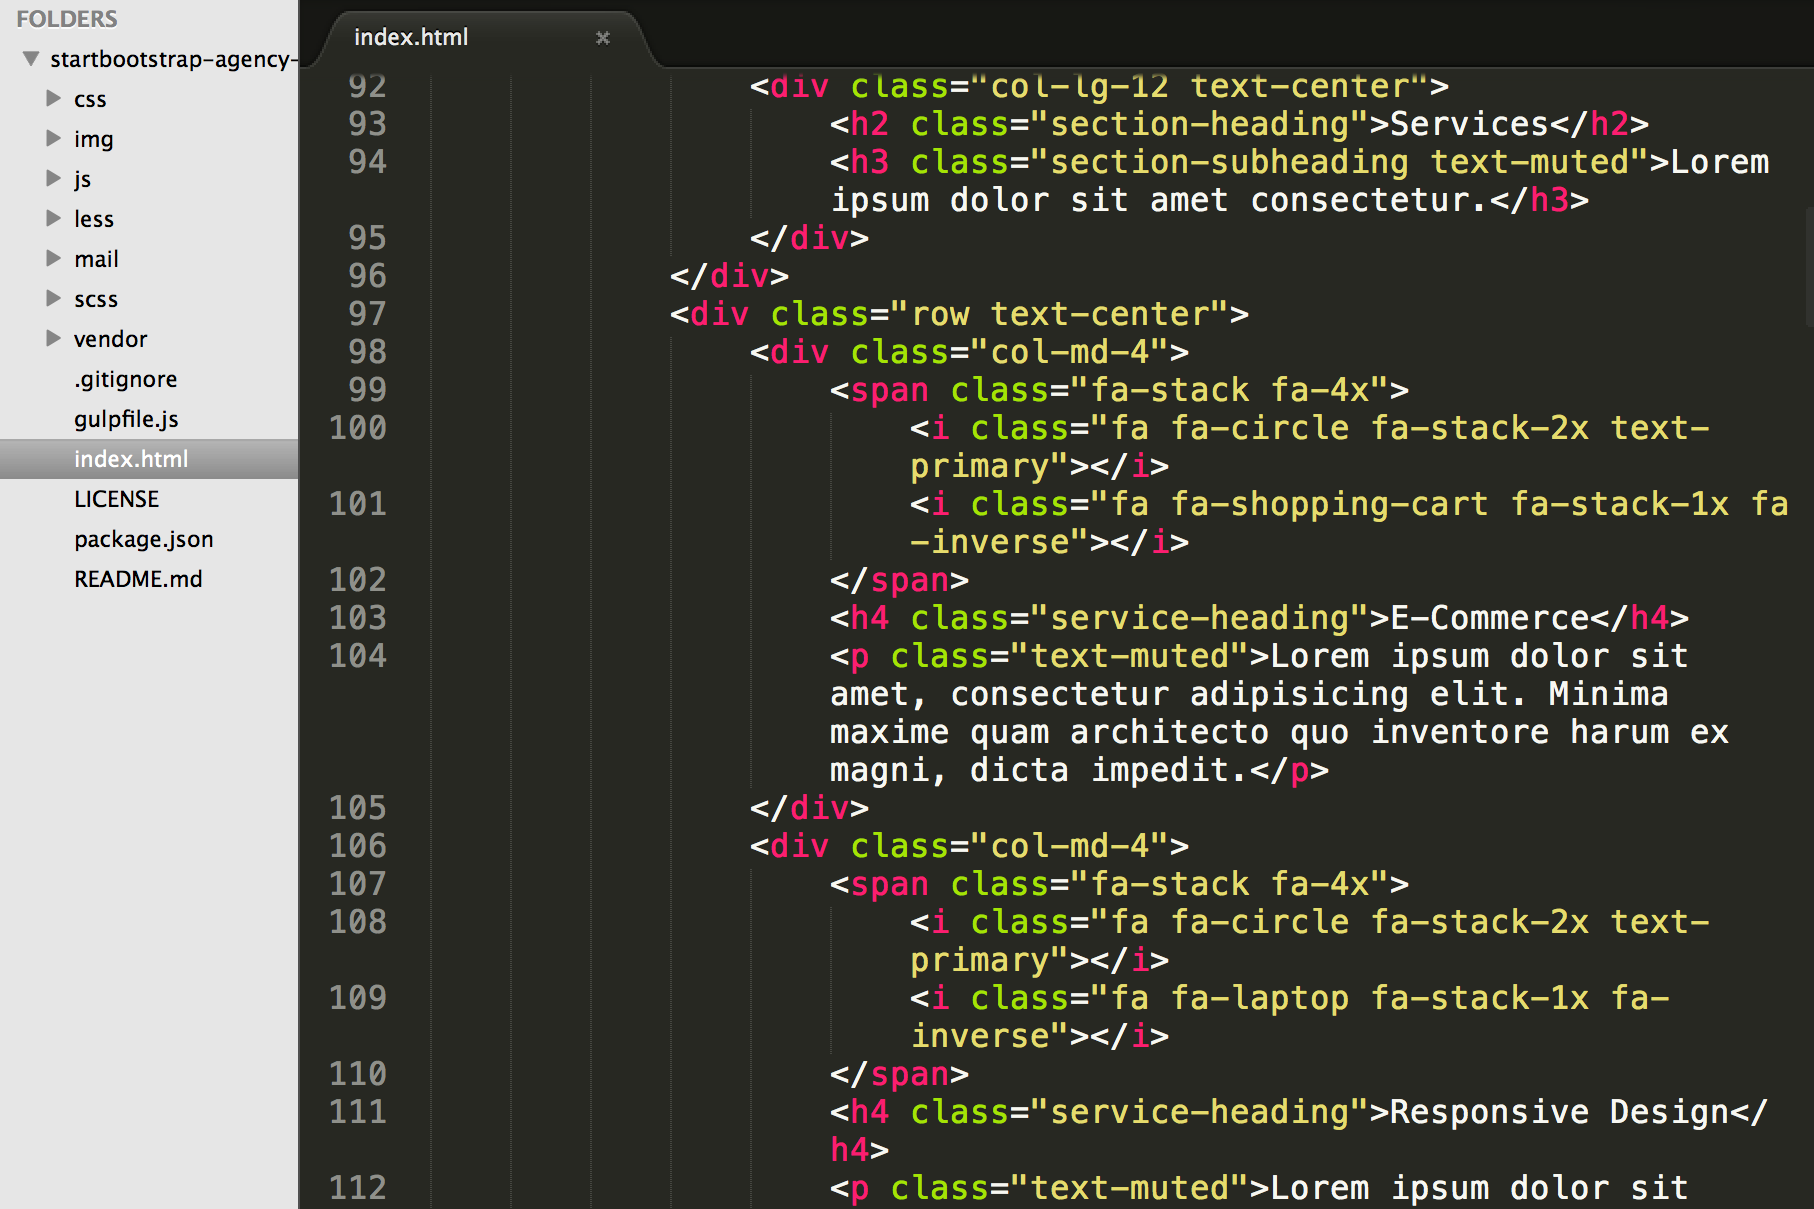The height and width of the screenshot is (1209, 1814).
Task: Open README.md from the sidebar
Action: click(138, 578)
